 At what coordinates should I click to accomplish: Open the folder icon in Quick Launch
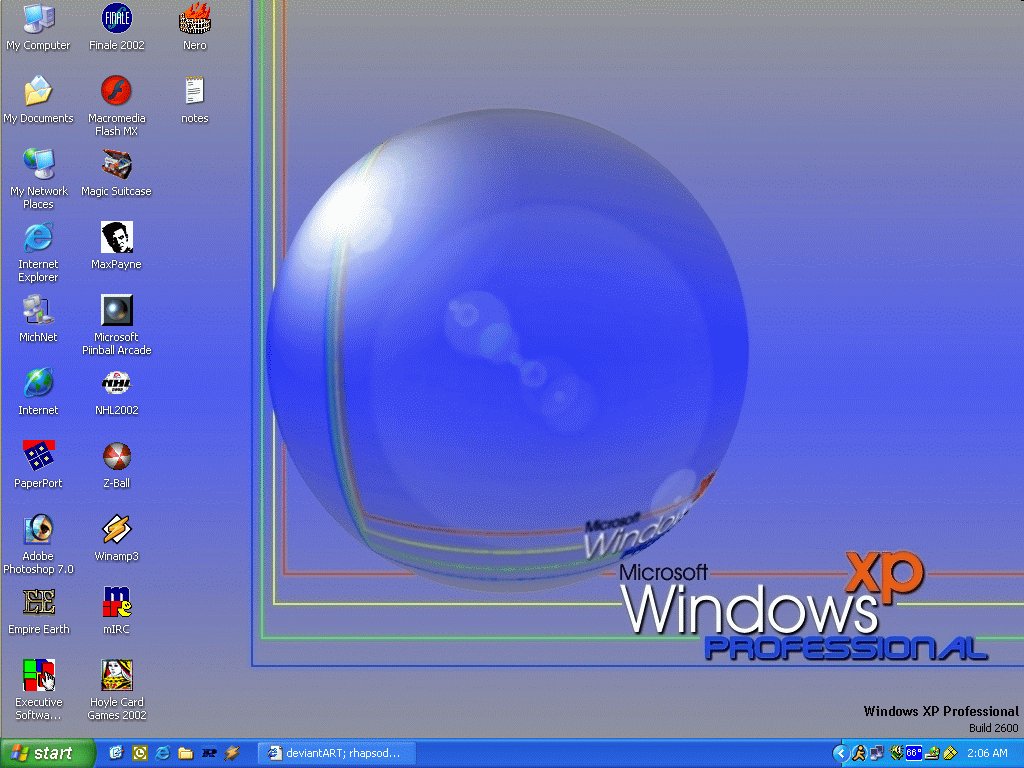[x=186, y=753]
